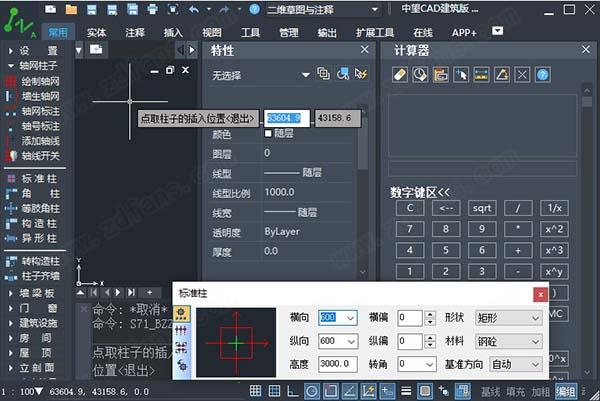600x401 pixels.
Task: Toggle lineweight display icon in status bar
Action: pyautogui.click(x=406, y=391)
